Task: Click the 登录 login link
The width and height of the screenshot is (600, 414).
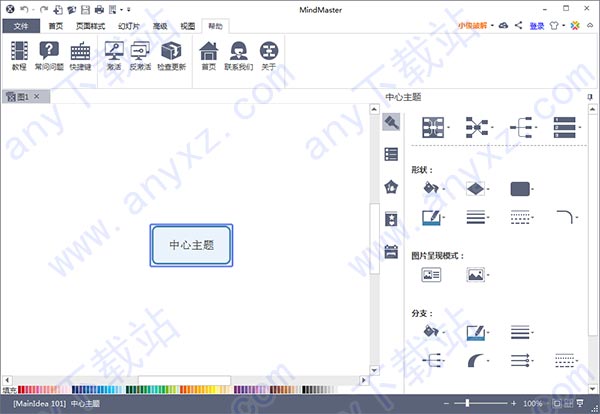Action: (536, 26)
